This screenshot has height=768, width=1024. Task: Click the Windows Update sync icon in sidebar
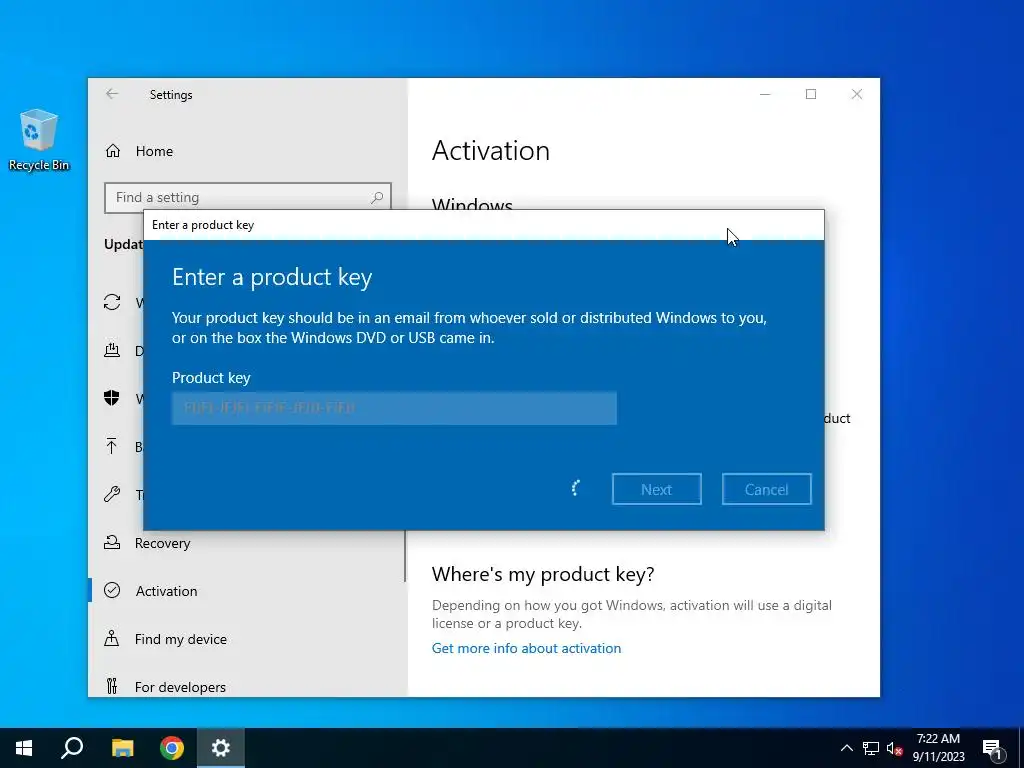tap(112, 302)
